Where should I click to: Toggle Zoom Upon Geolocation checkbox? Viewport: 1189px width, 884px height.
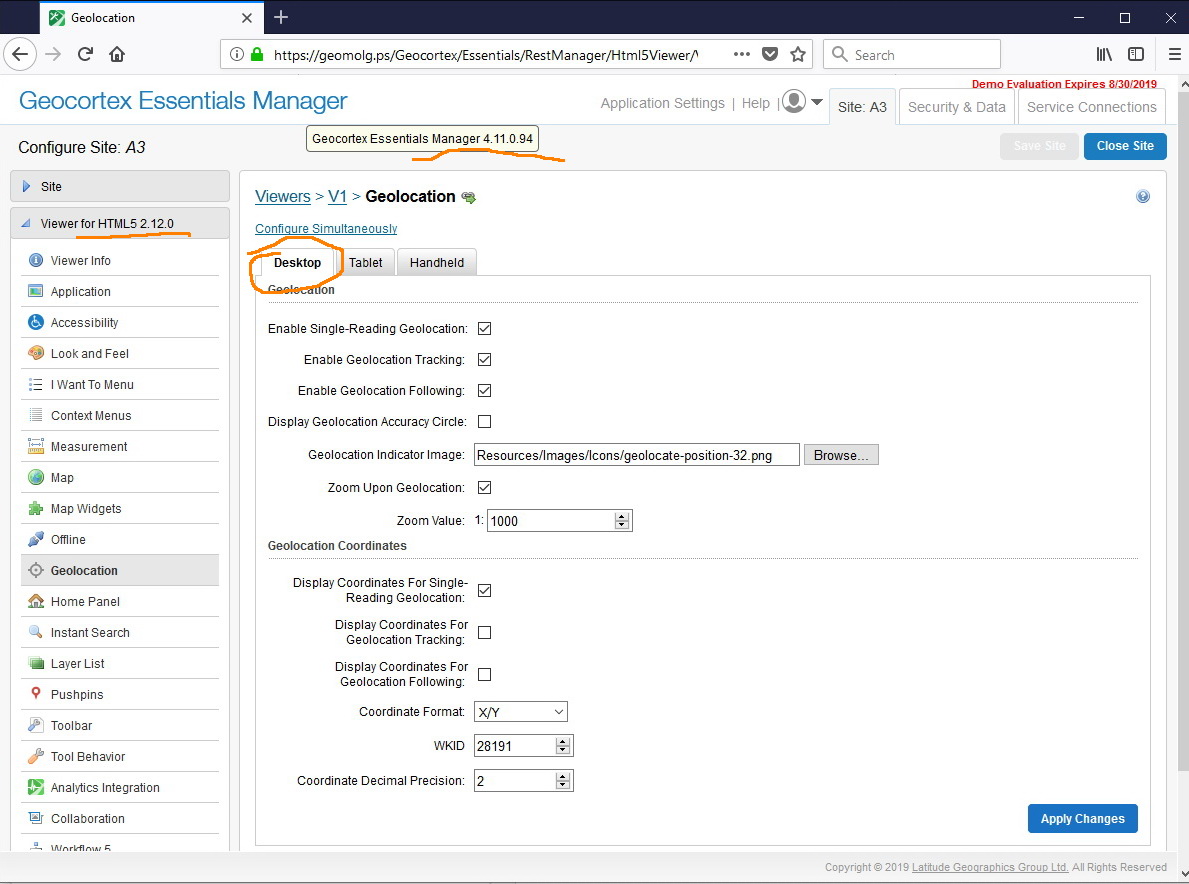pyautogui.click(x=485, y=487)
